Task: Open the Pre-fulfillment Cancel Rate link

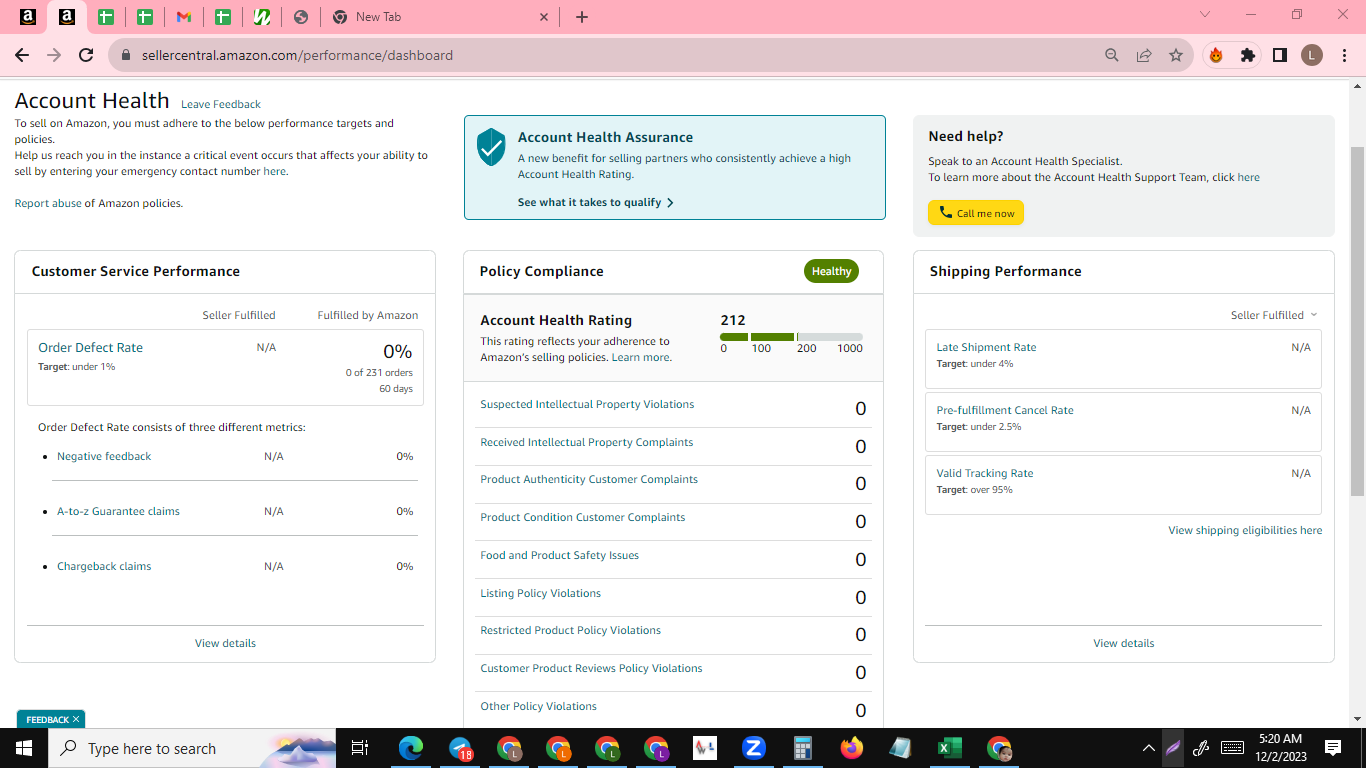Action: (x=1005, y=410)
